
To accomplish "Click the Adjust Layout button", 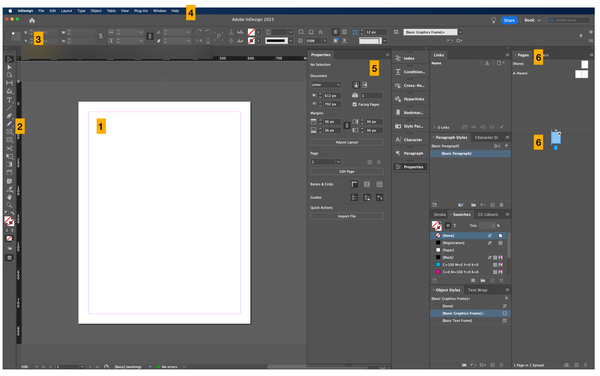I will [347, 142].
